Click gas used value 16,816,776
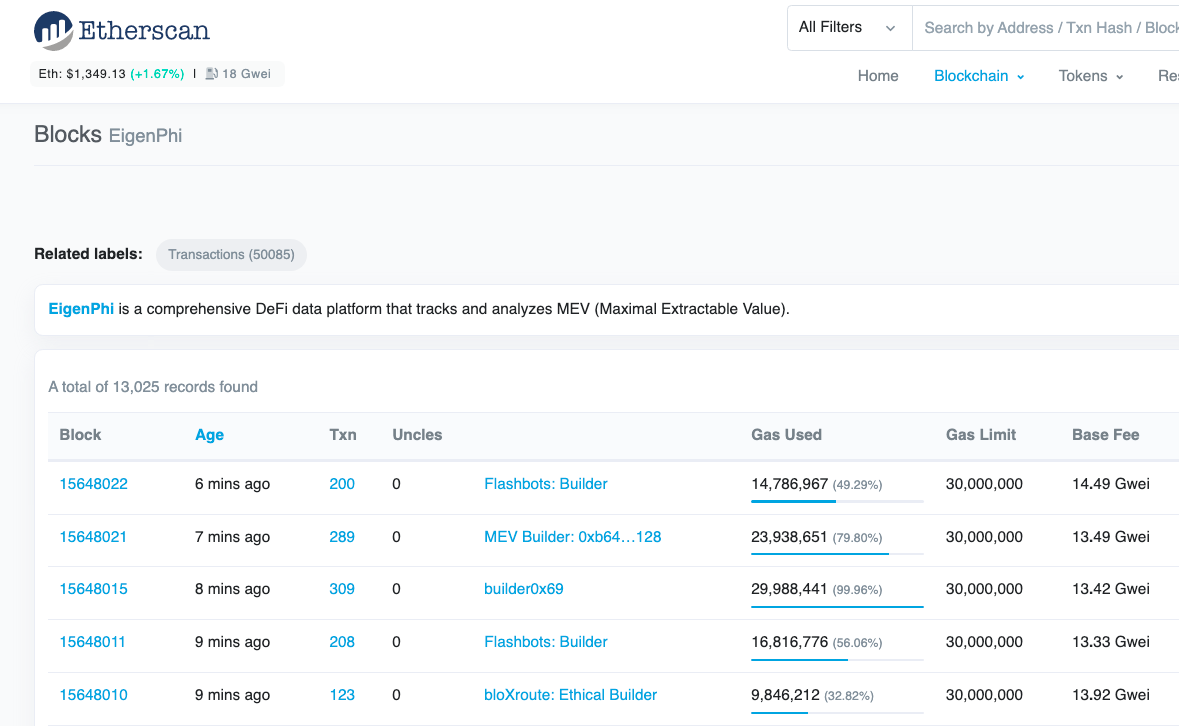Screen dimensions: 1179x726 (x=790, y=642)
